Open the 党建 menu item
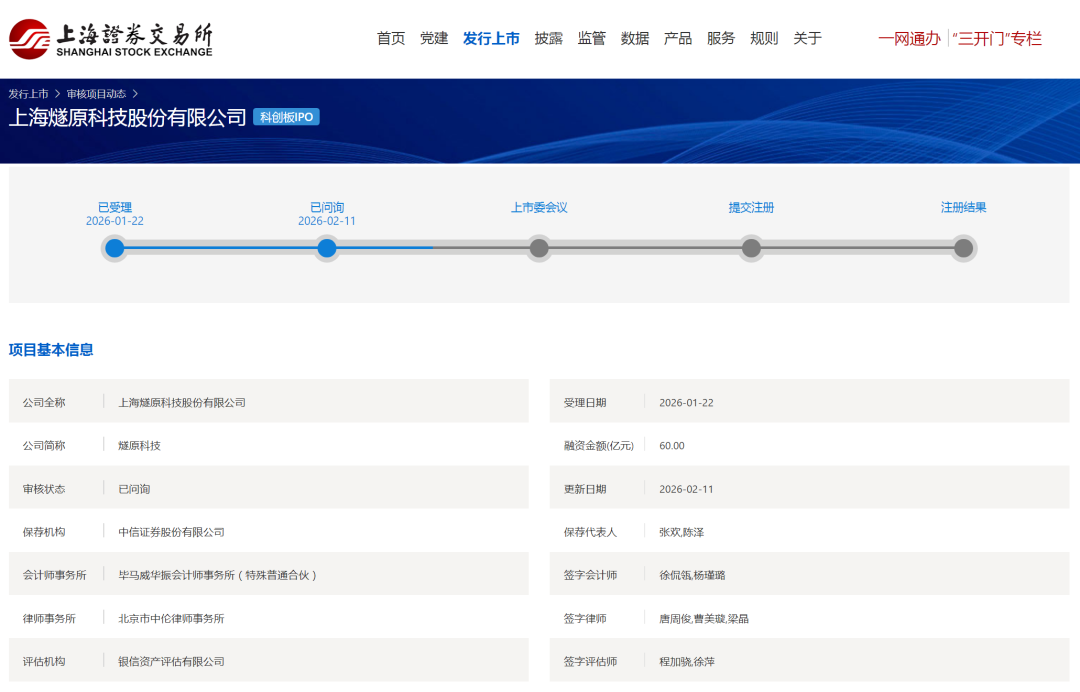The height and width of the screenshot is (692, 1080). point(434,39)
